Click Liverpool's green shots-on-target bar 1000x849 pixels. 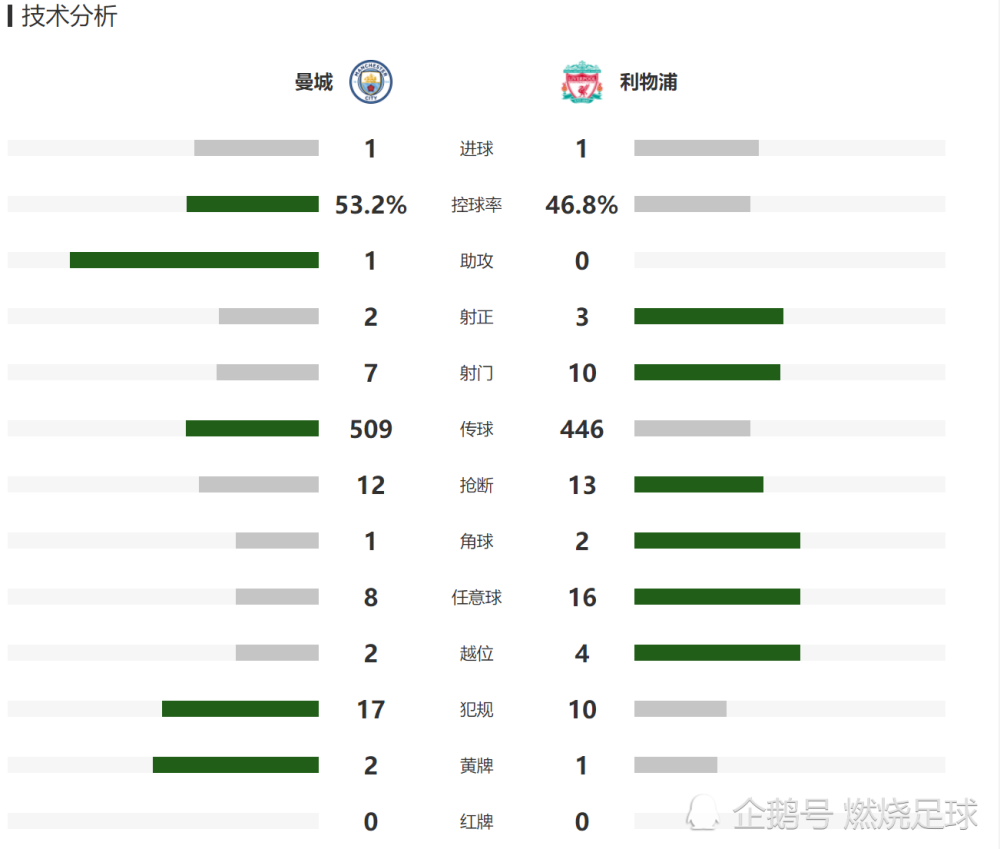pos(708,316)
